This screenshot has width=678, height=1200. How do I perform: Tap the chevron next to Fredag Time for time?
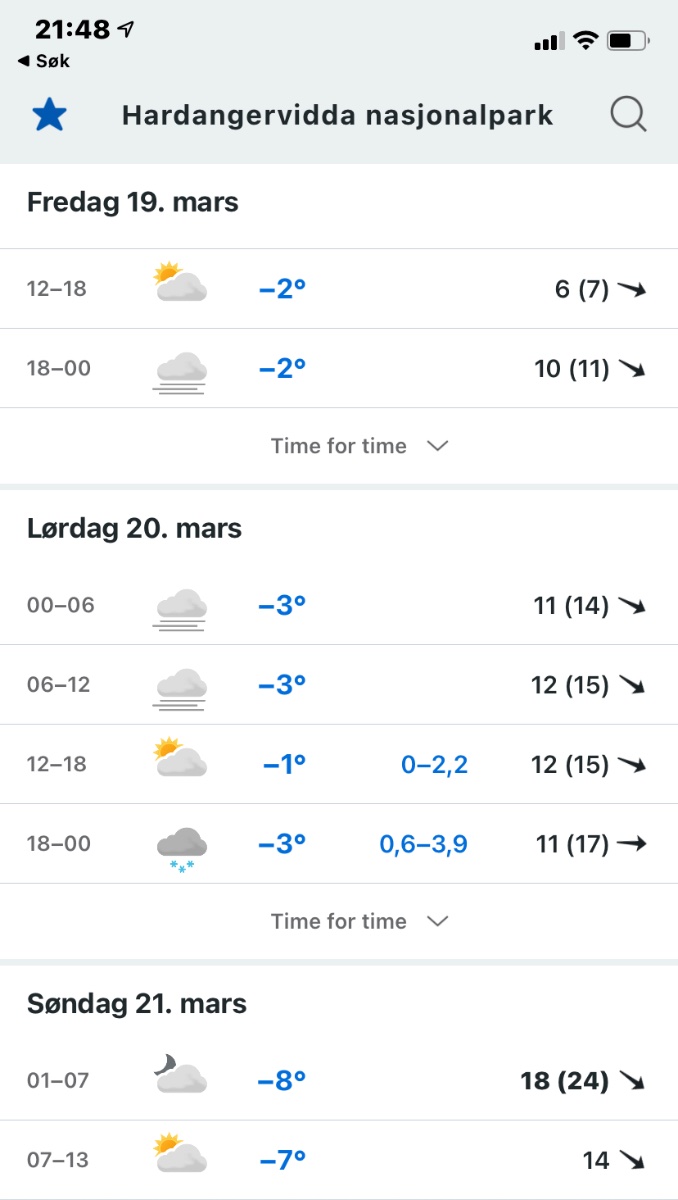pyautogui.click(x=437, y=446)
